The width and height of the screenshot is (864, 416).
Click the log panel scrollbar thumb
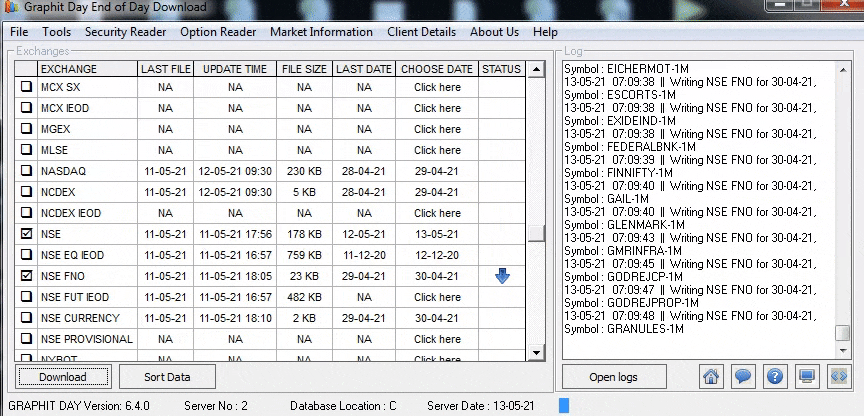843,333
